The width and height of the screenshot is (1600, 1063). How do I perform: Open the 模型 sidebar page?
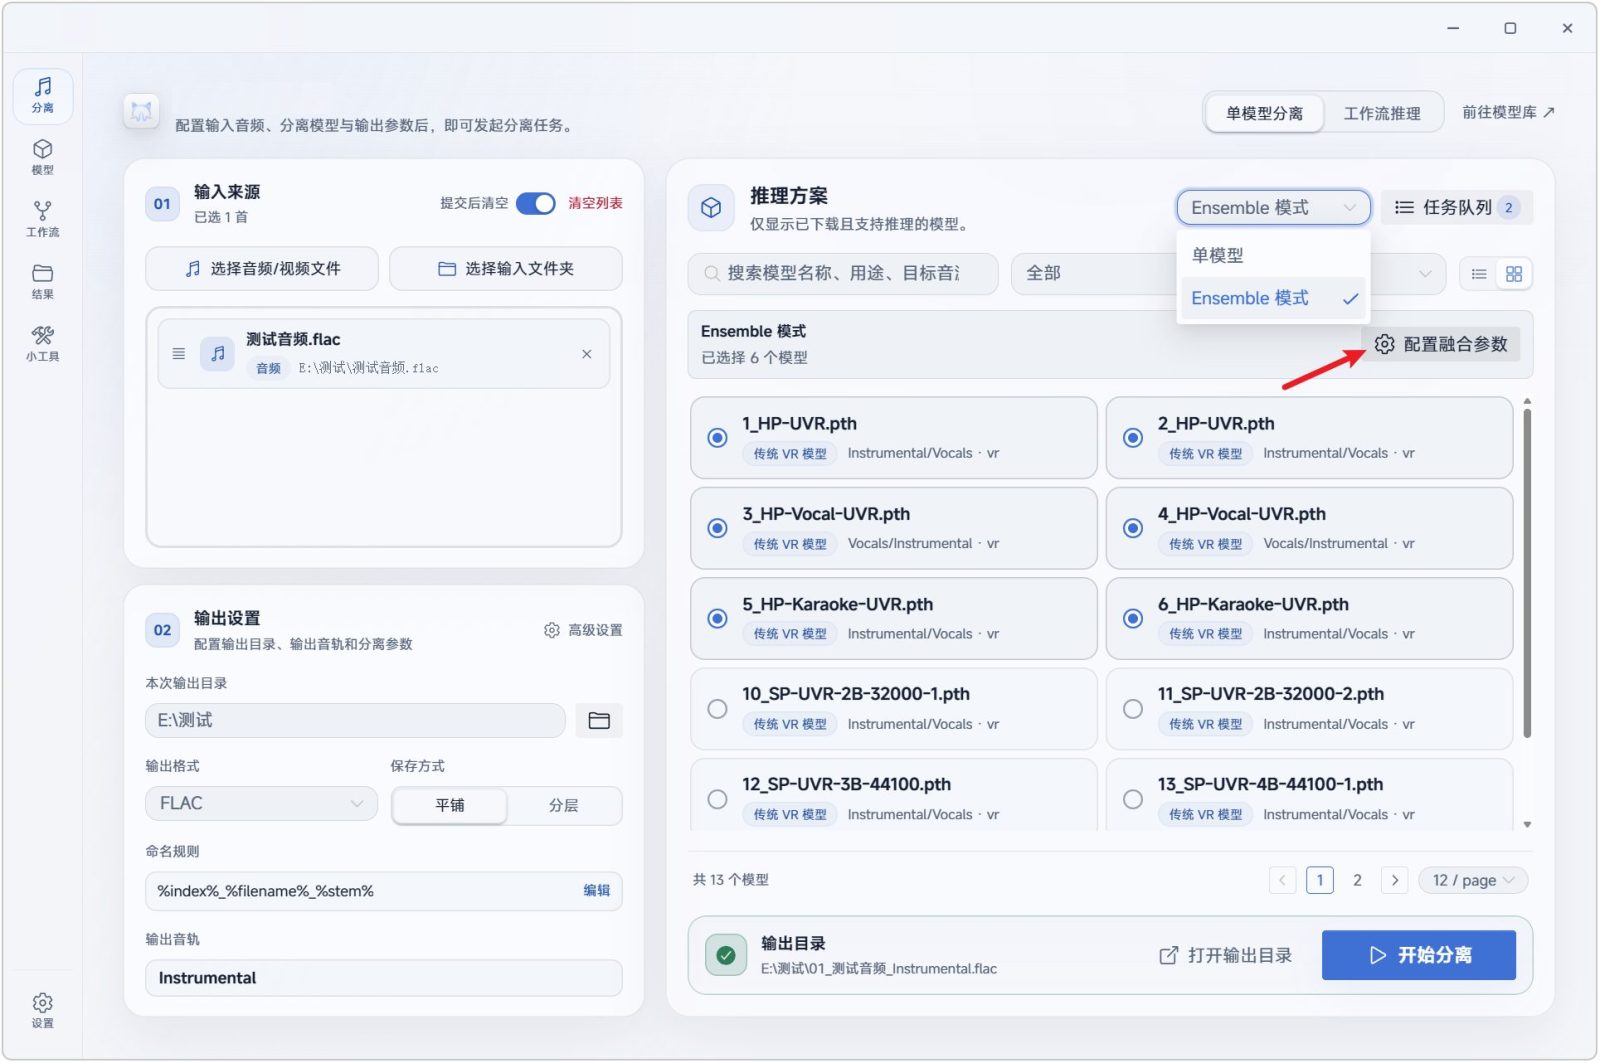tap(42, 158)
